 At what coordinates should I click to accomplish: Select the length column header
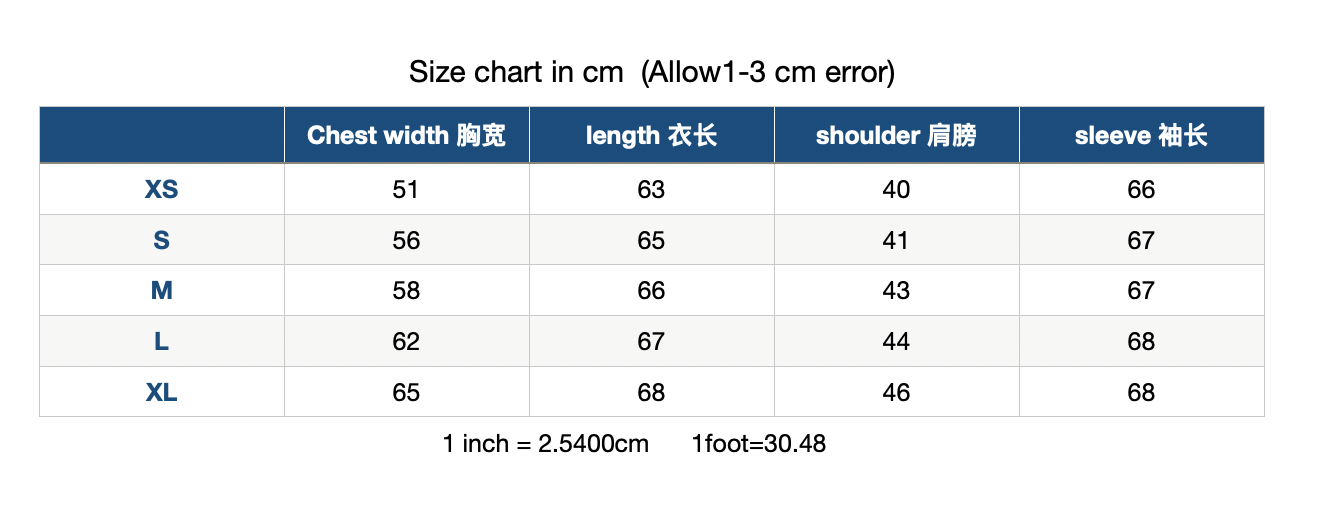(651, 135)
